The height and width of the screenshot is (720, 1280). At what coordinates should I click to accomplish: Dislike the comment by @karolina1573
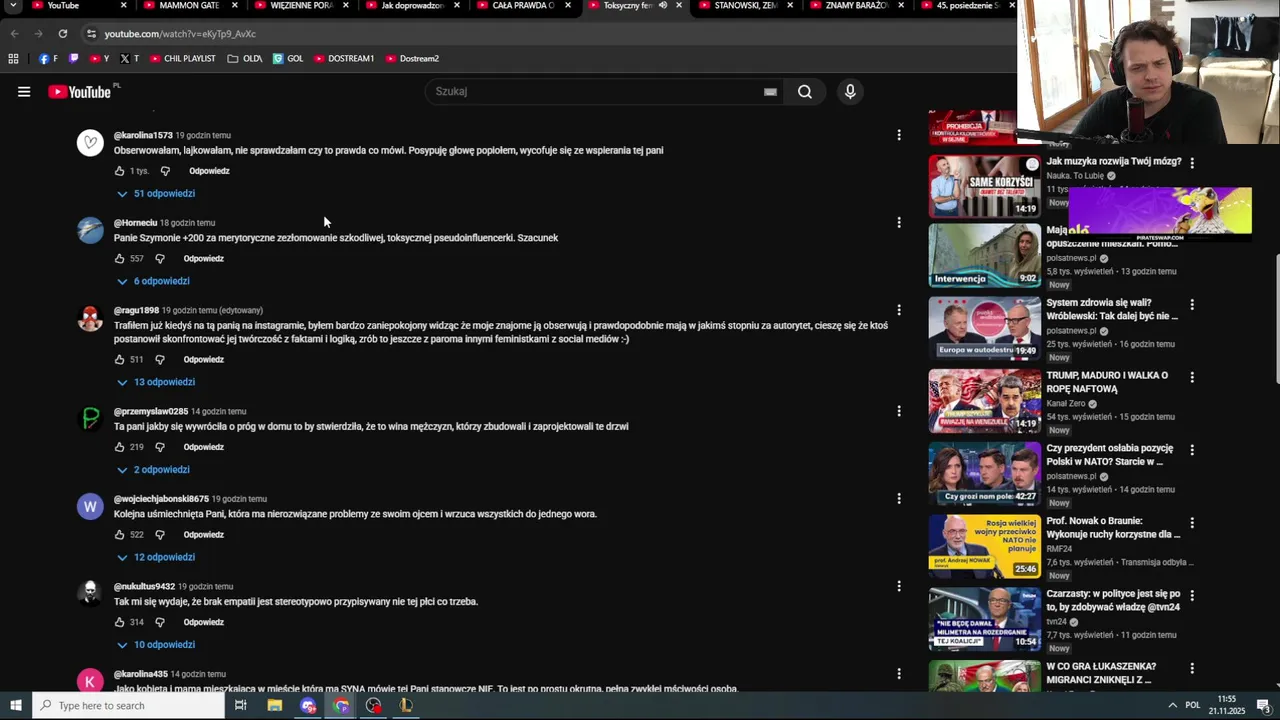tap(165, 171)
